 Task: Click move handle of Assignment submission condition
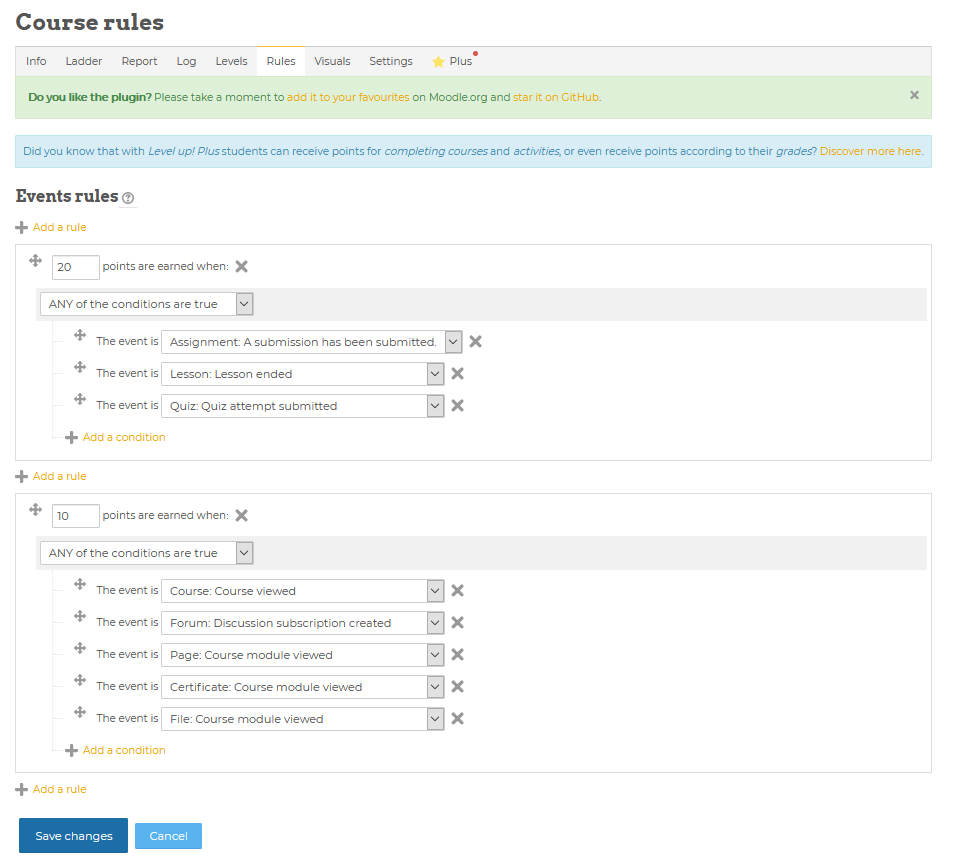coord(80,337)
